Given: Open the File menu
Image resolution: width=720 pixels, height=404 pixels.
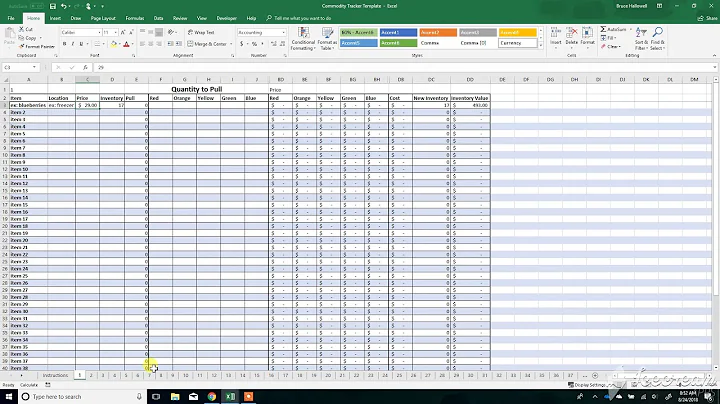Looking at the screenshot, I should pos(11,18).
